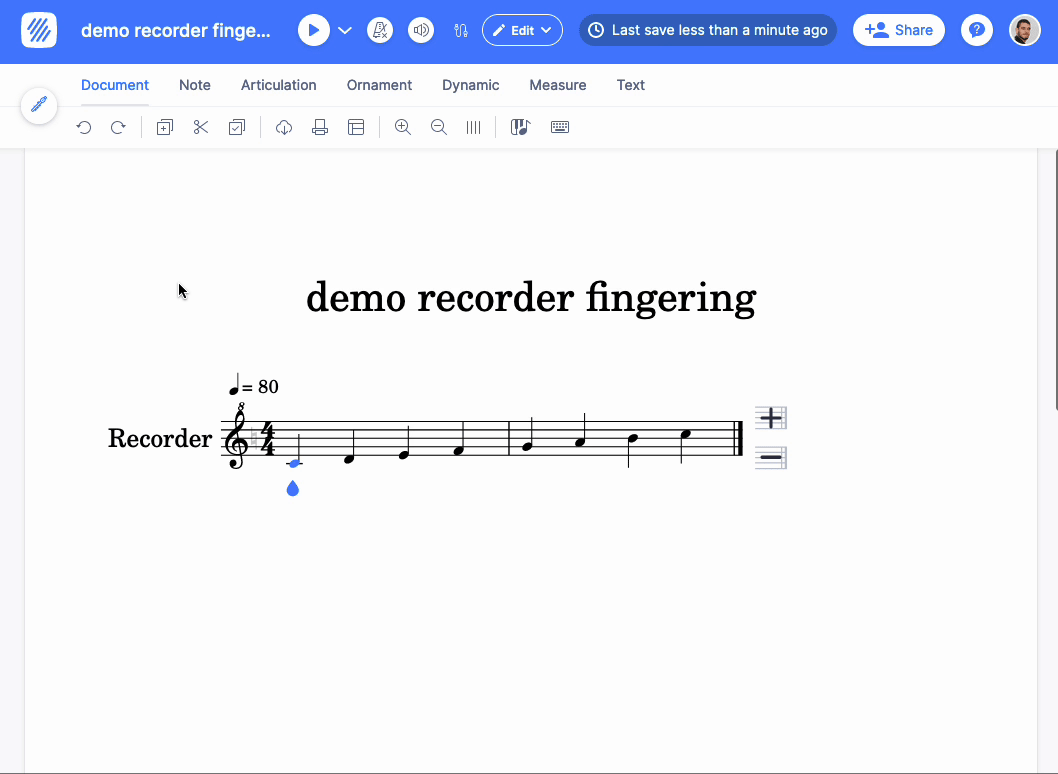This screenshot has height=774, width=1058.
Task: Click the print icon
Action: click(320, 127)
